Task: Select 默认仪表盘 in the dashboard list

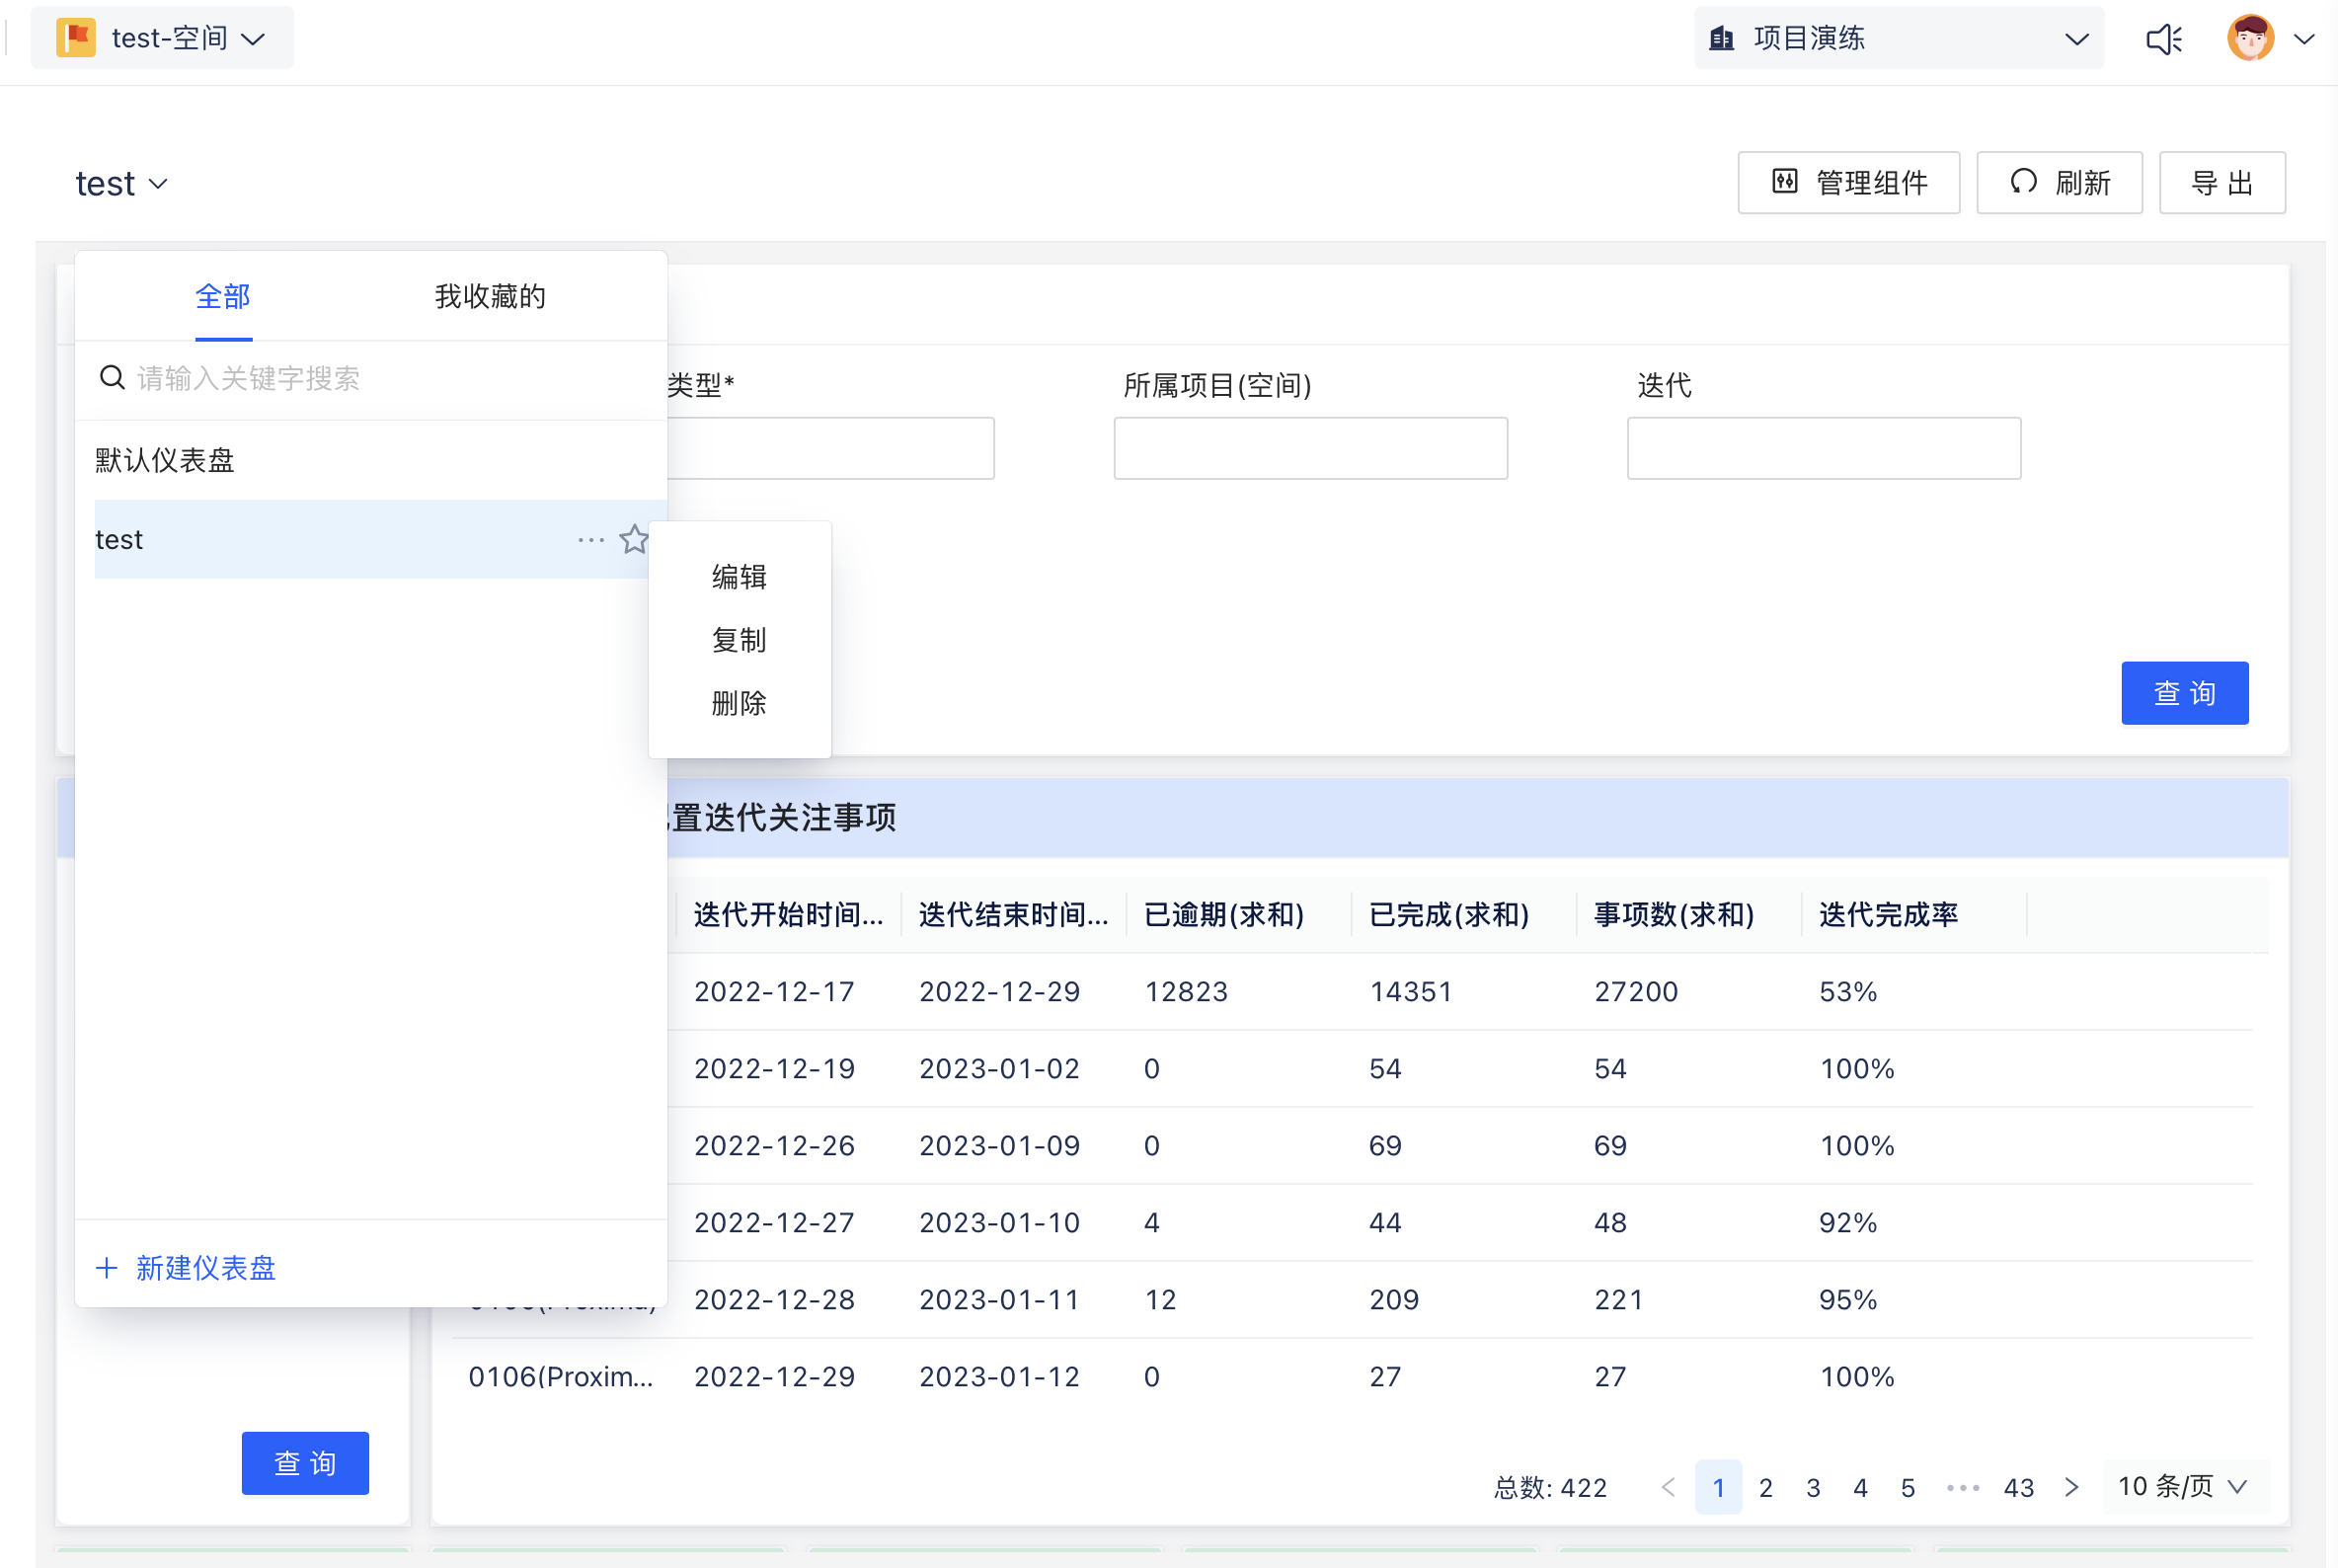Action: (165, 460)
